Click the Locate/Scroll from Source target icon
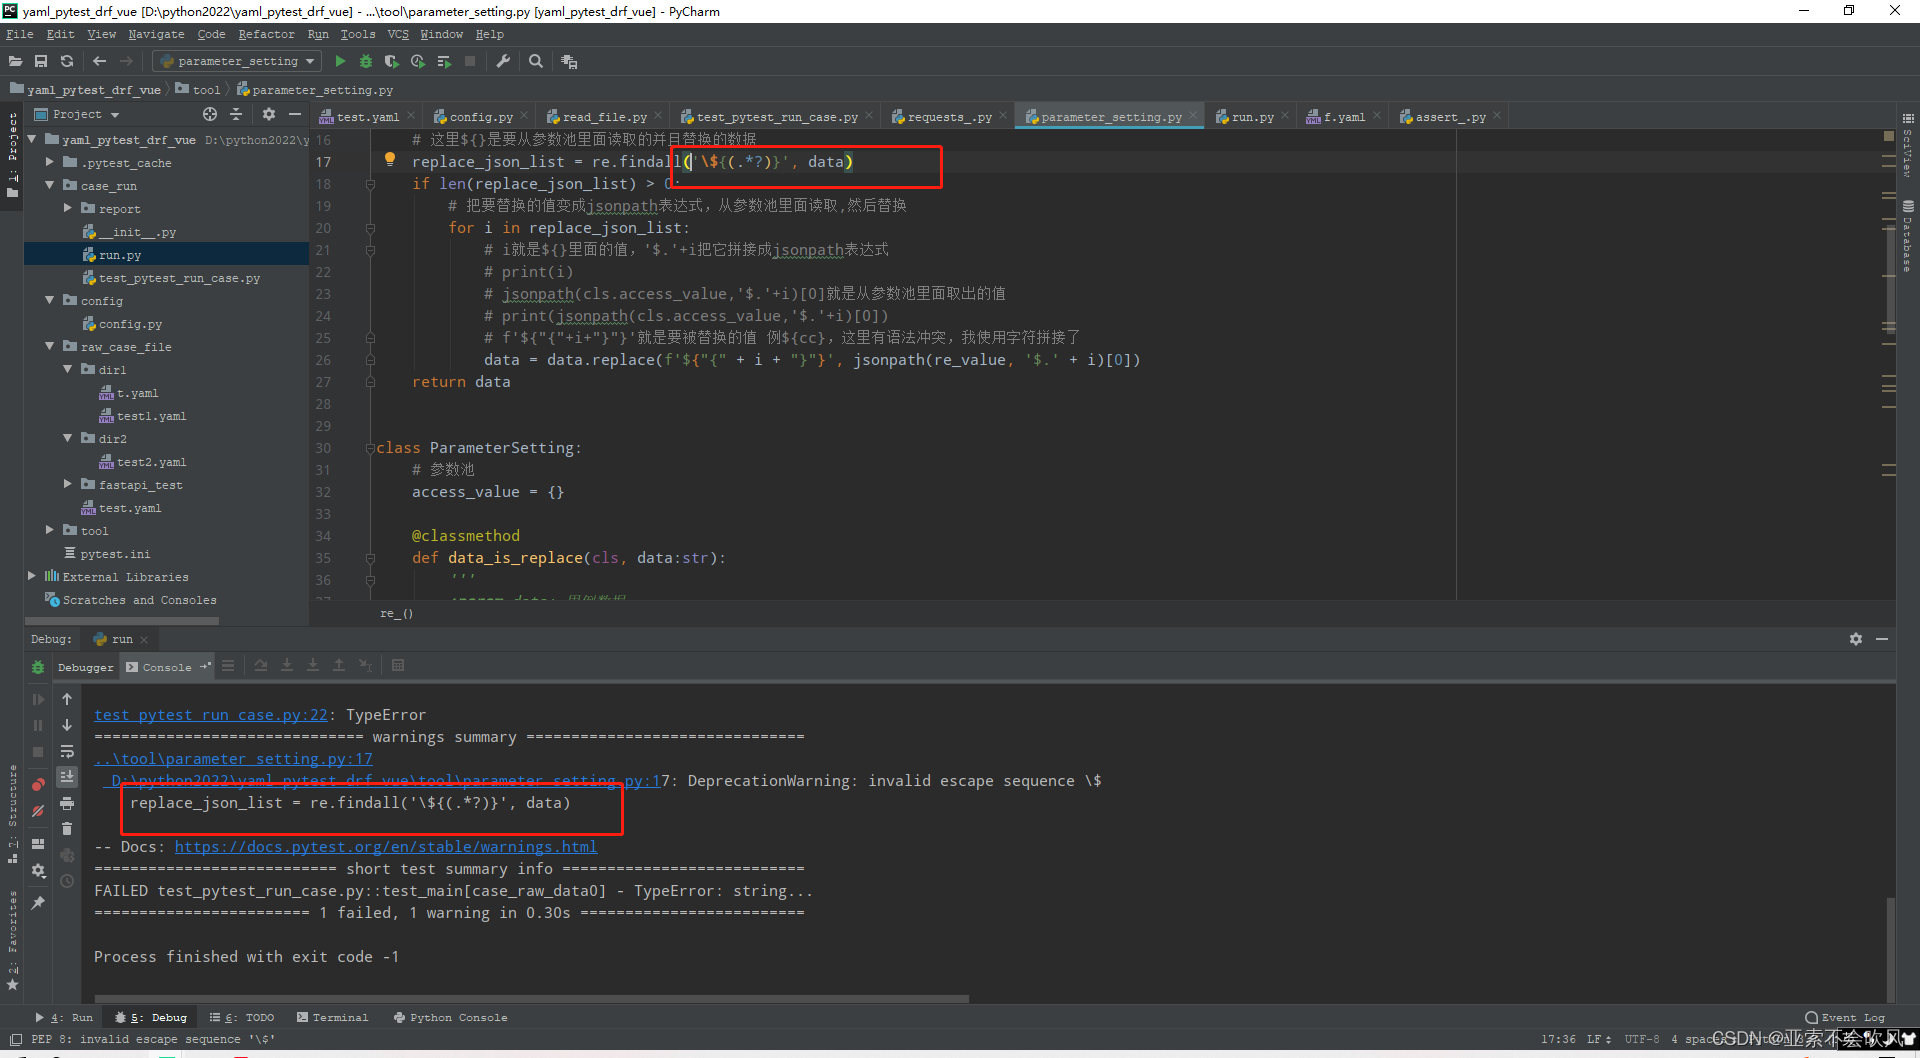 [x=209, y=114]
